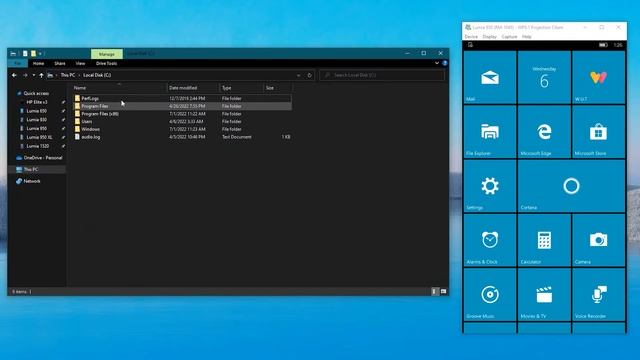The image size is (640, 360).
Task: Select Lumia 1520 in navigation pane
Action: pyautogui.click(x=38, y=146)
